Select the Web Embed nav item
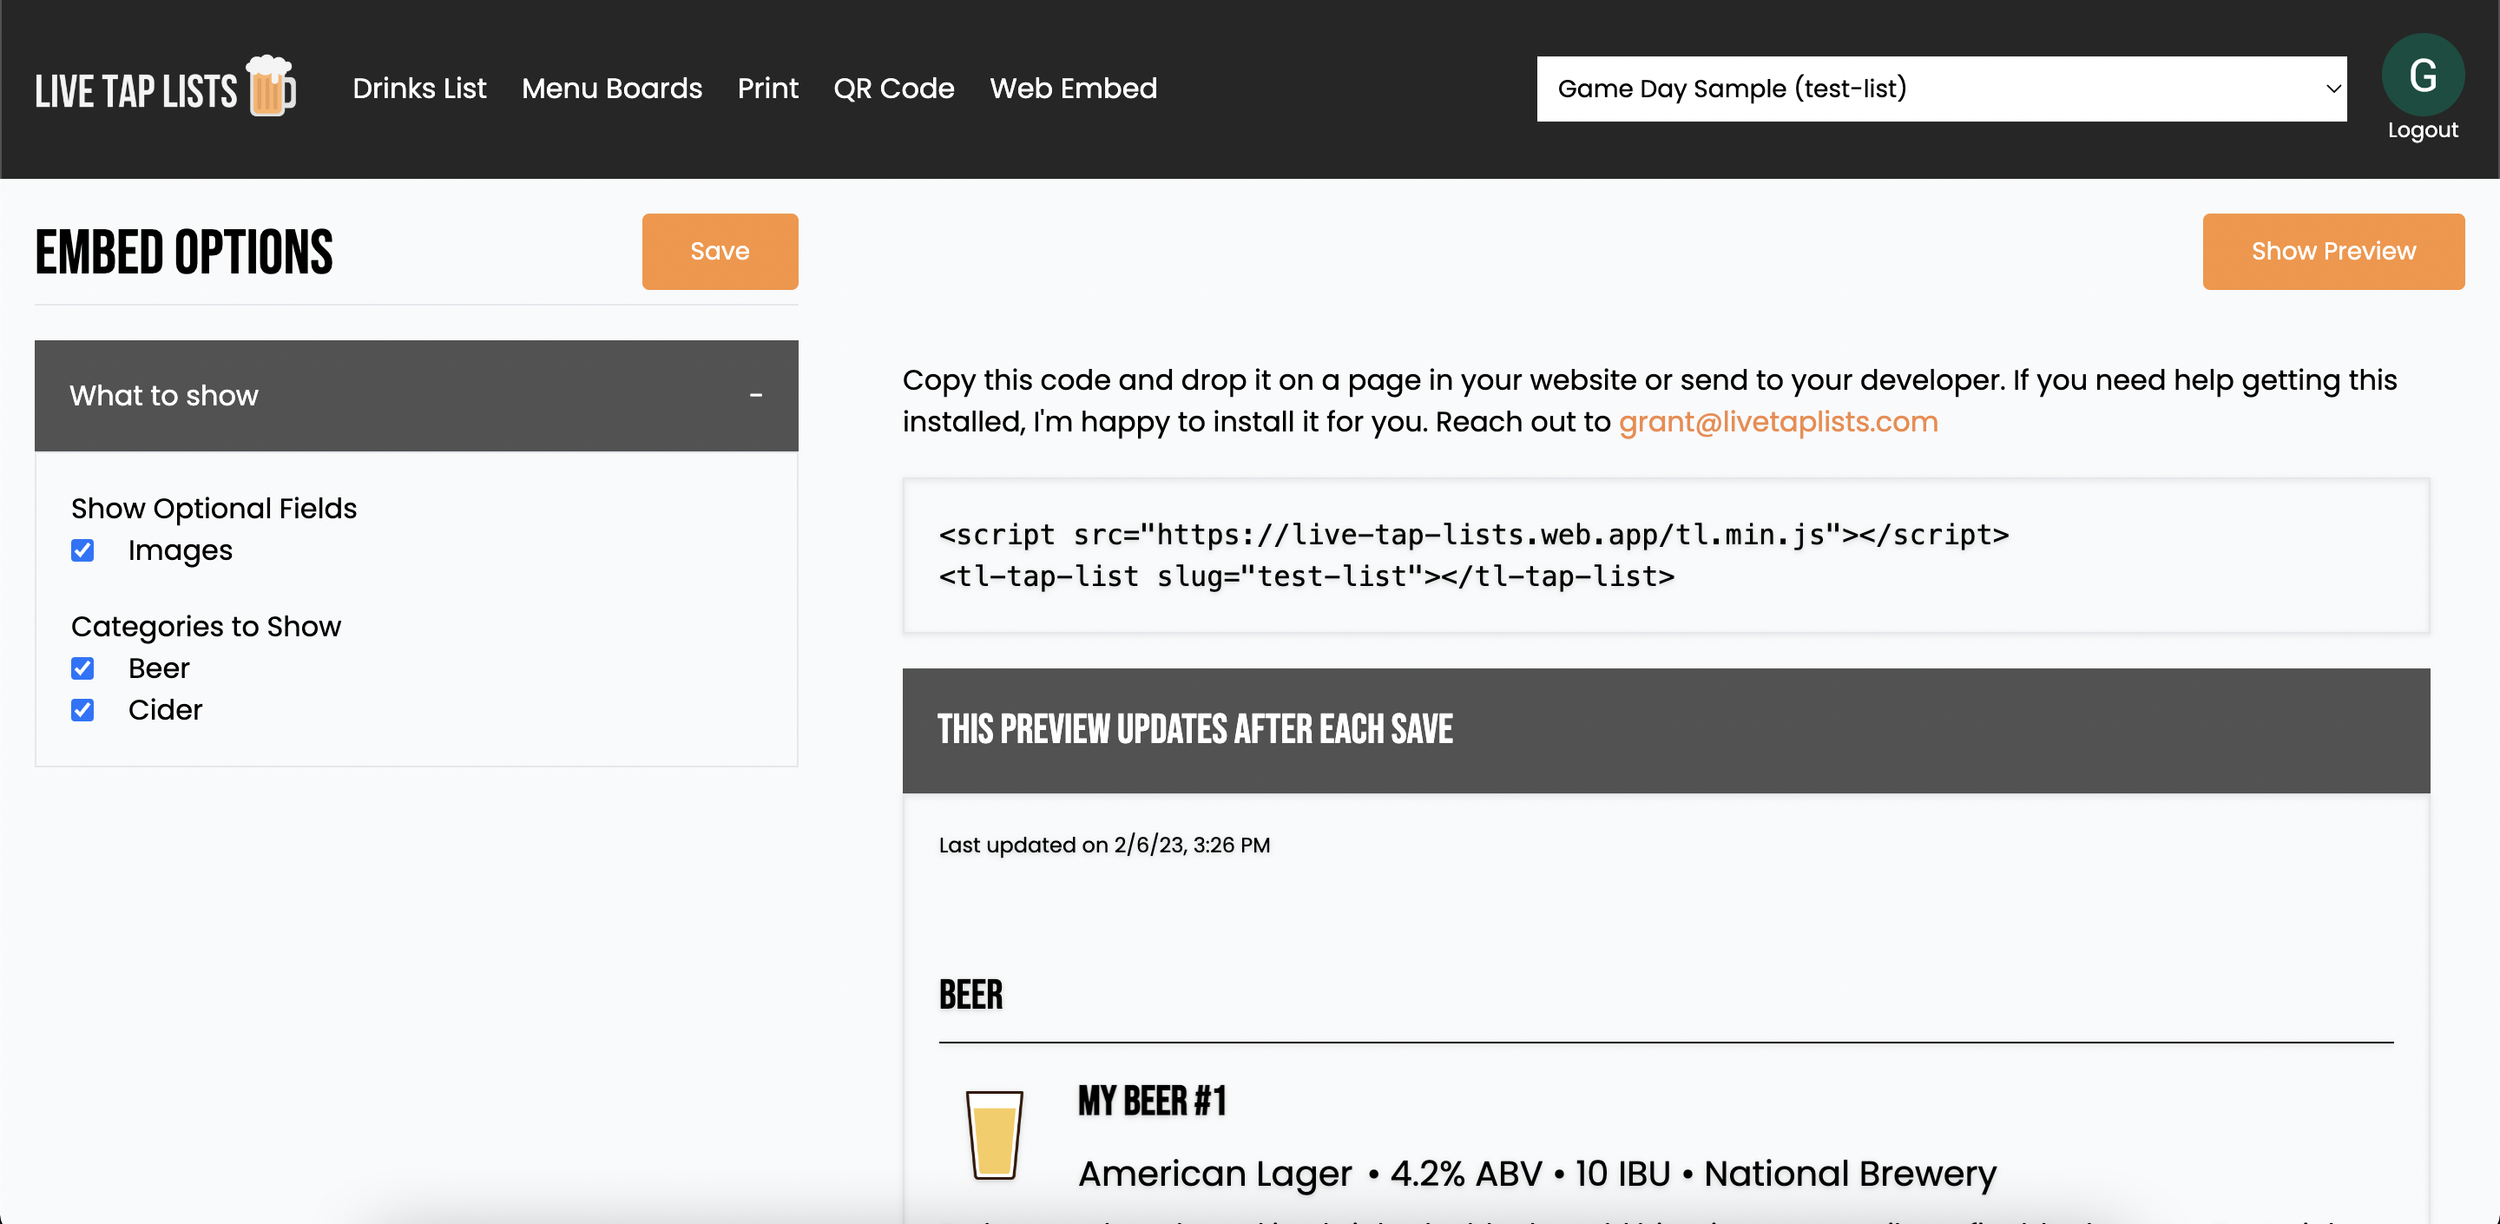This screenshot has width=2500, height=1224. [x=1073, y=88]
